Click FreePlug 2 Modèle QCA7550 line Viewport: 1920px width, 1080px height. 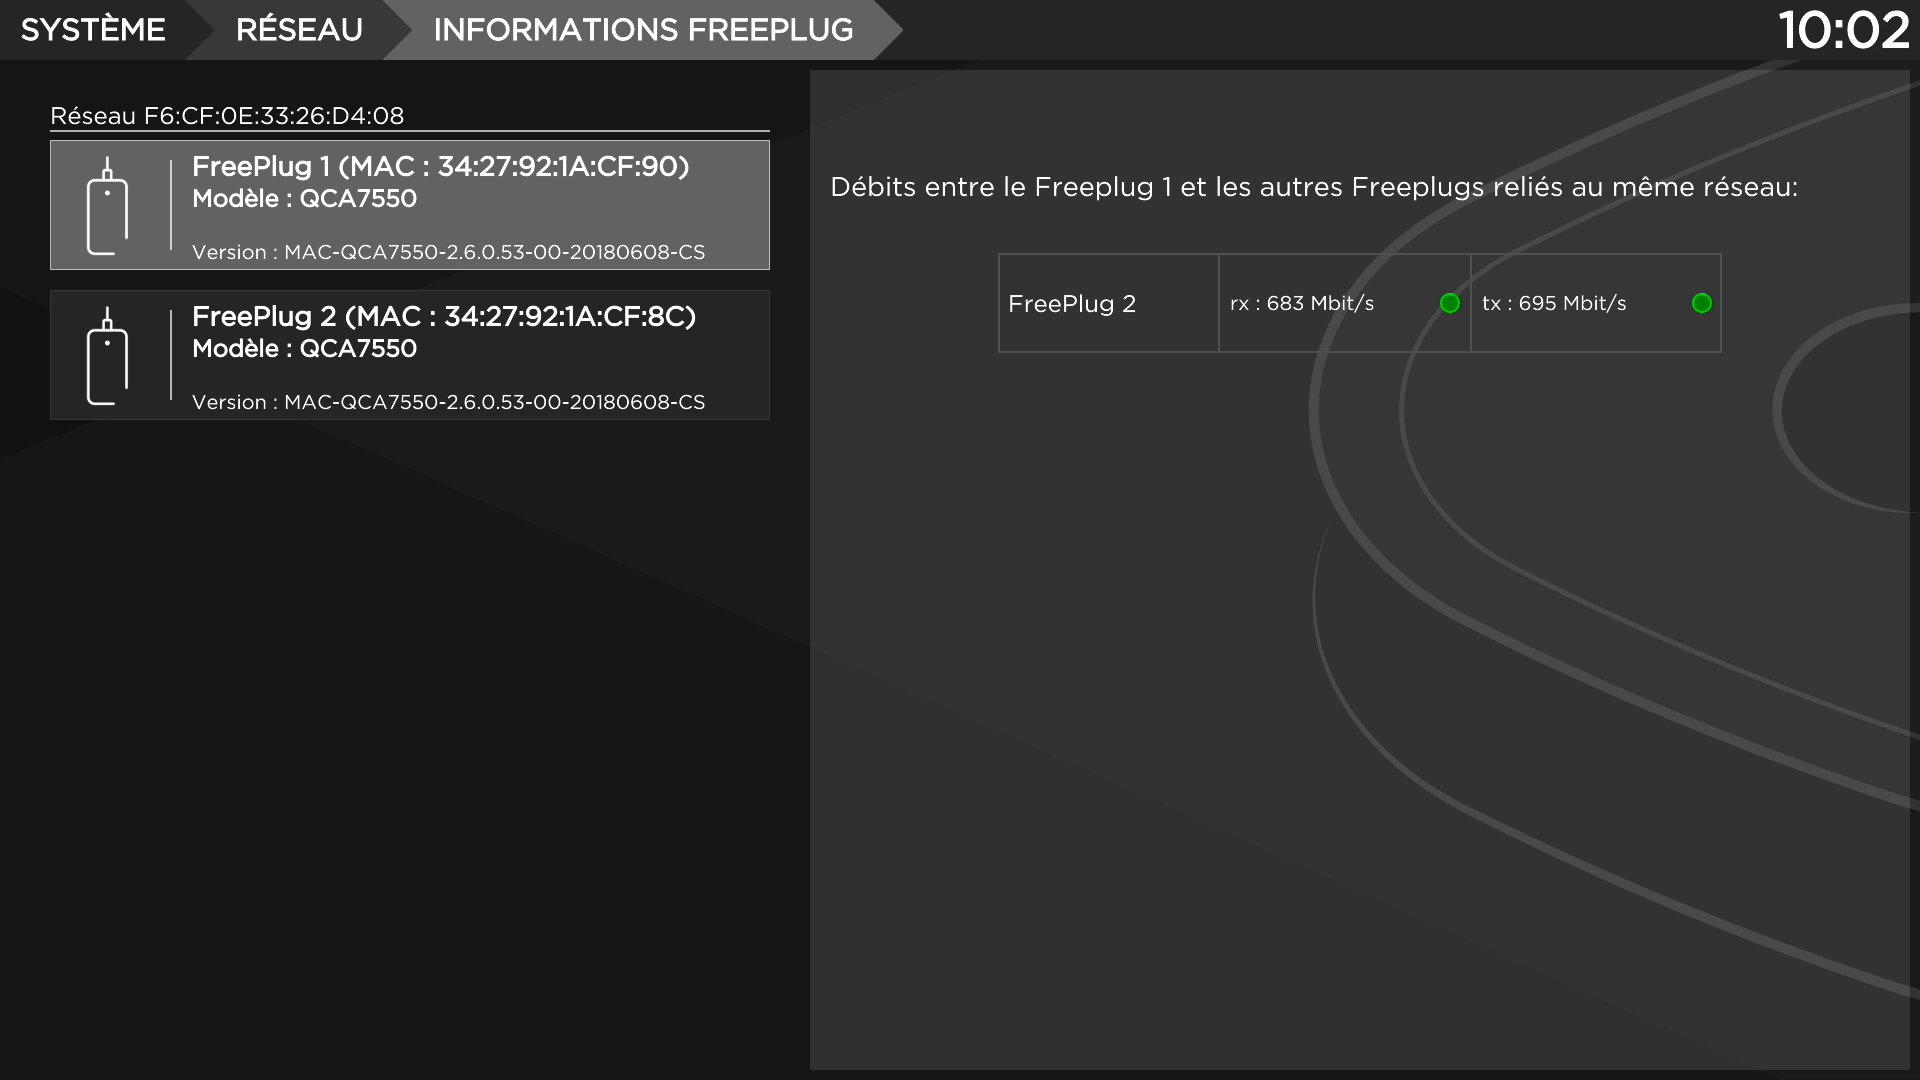(x=304, y=349)
